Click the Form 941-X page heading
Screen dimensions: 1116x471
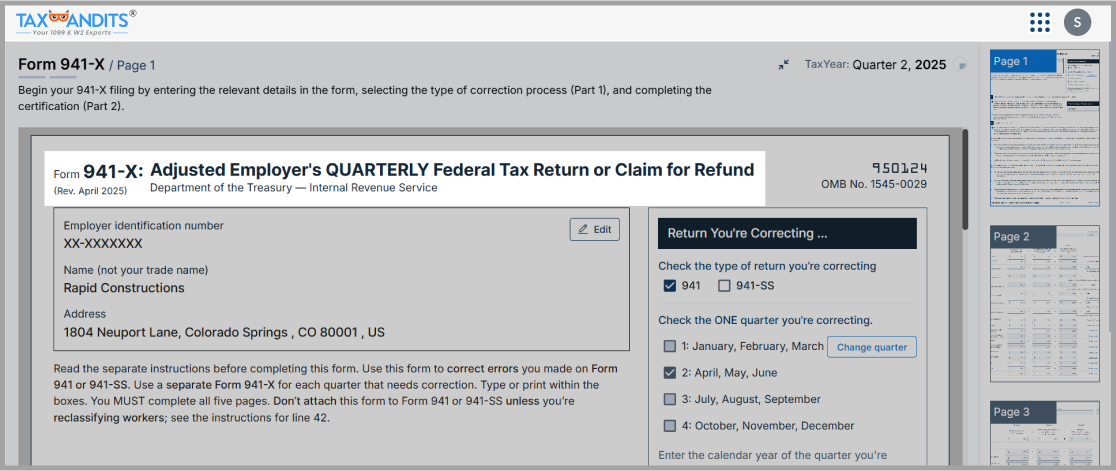click(x=61, y=65)
